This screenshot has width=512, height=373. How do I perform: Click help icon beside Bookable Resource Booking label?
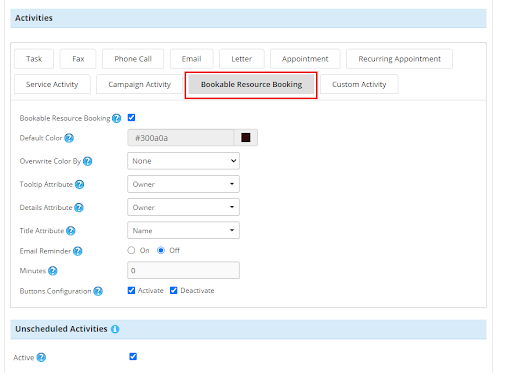[116, 118]
